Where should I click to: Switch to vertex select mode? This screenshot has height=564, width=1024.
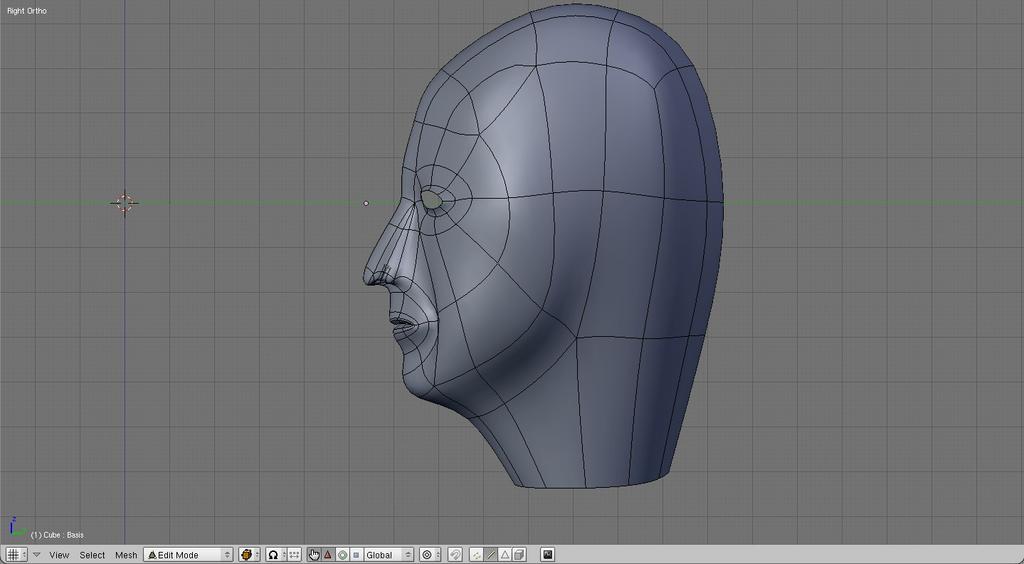[x=476, y=555]
